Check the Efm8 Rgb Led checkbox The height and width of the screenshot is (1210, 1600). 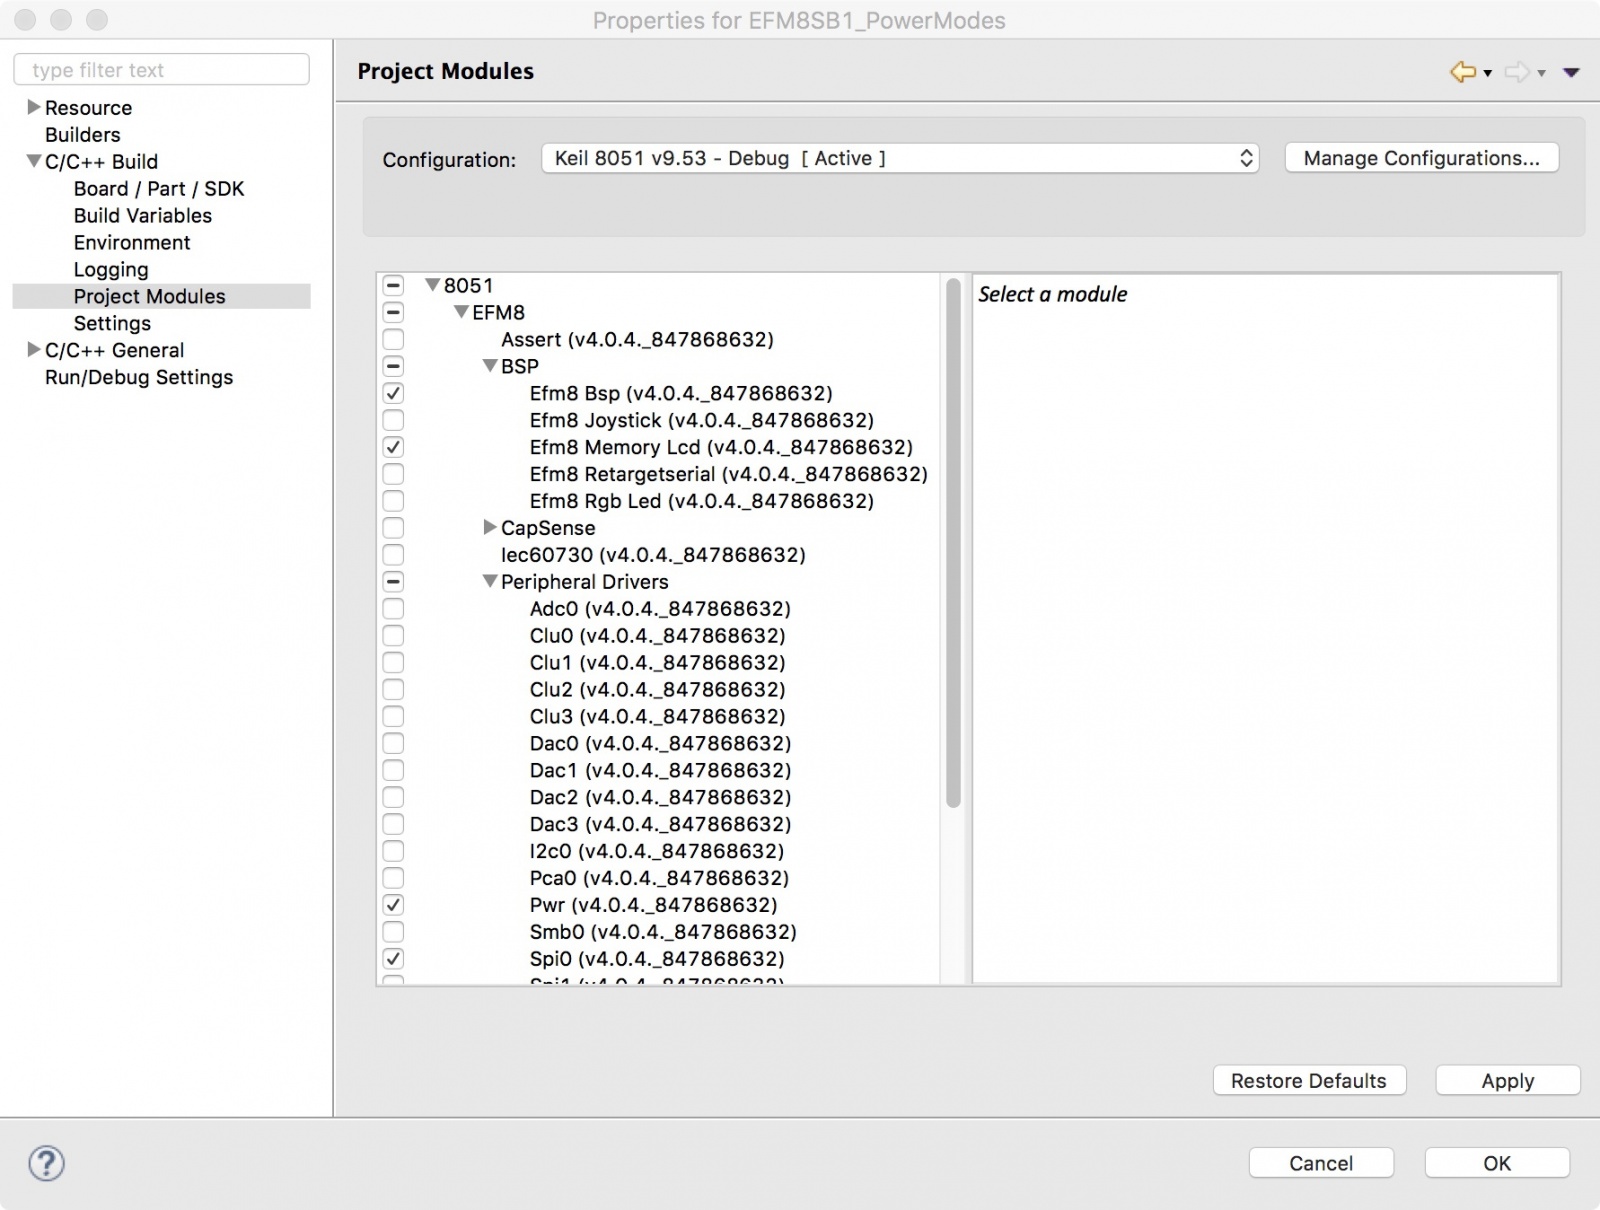coord(393,501)
